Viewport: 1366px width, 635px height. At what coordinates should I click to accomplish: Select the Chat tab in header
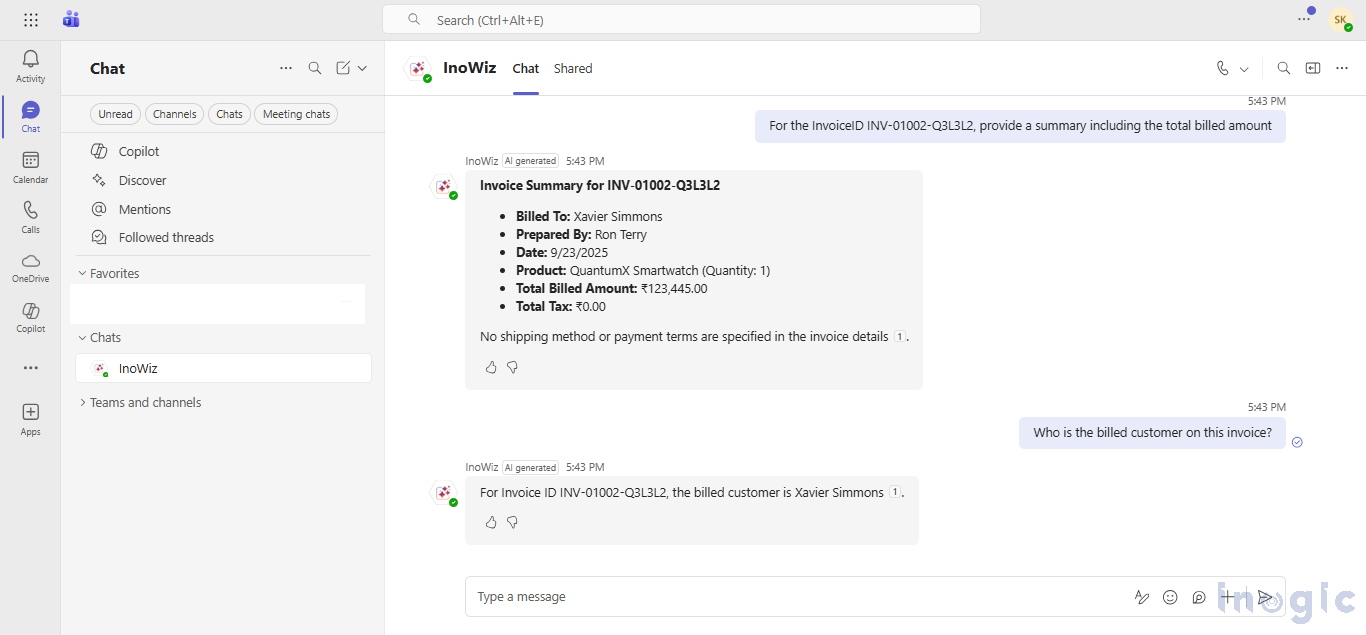coord(526,68)
